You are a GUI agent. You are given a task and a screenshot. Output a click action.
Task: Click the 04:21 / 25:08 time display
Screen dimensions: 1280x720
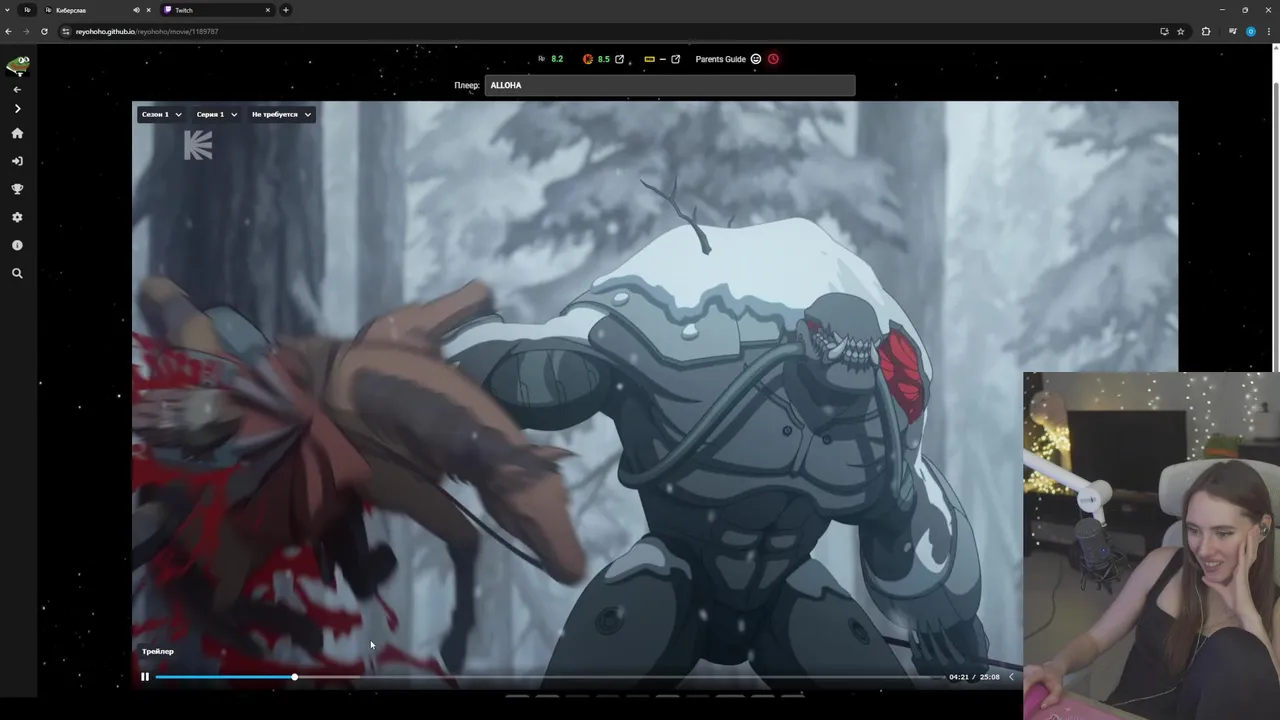pos(974,677)
